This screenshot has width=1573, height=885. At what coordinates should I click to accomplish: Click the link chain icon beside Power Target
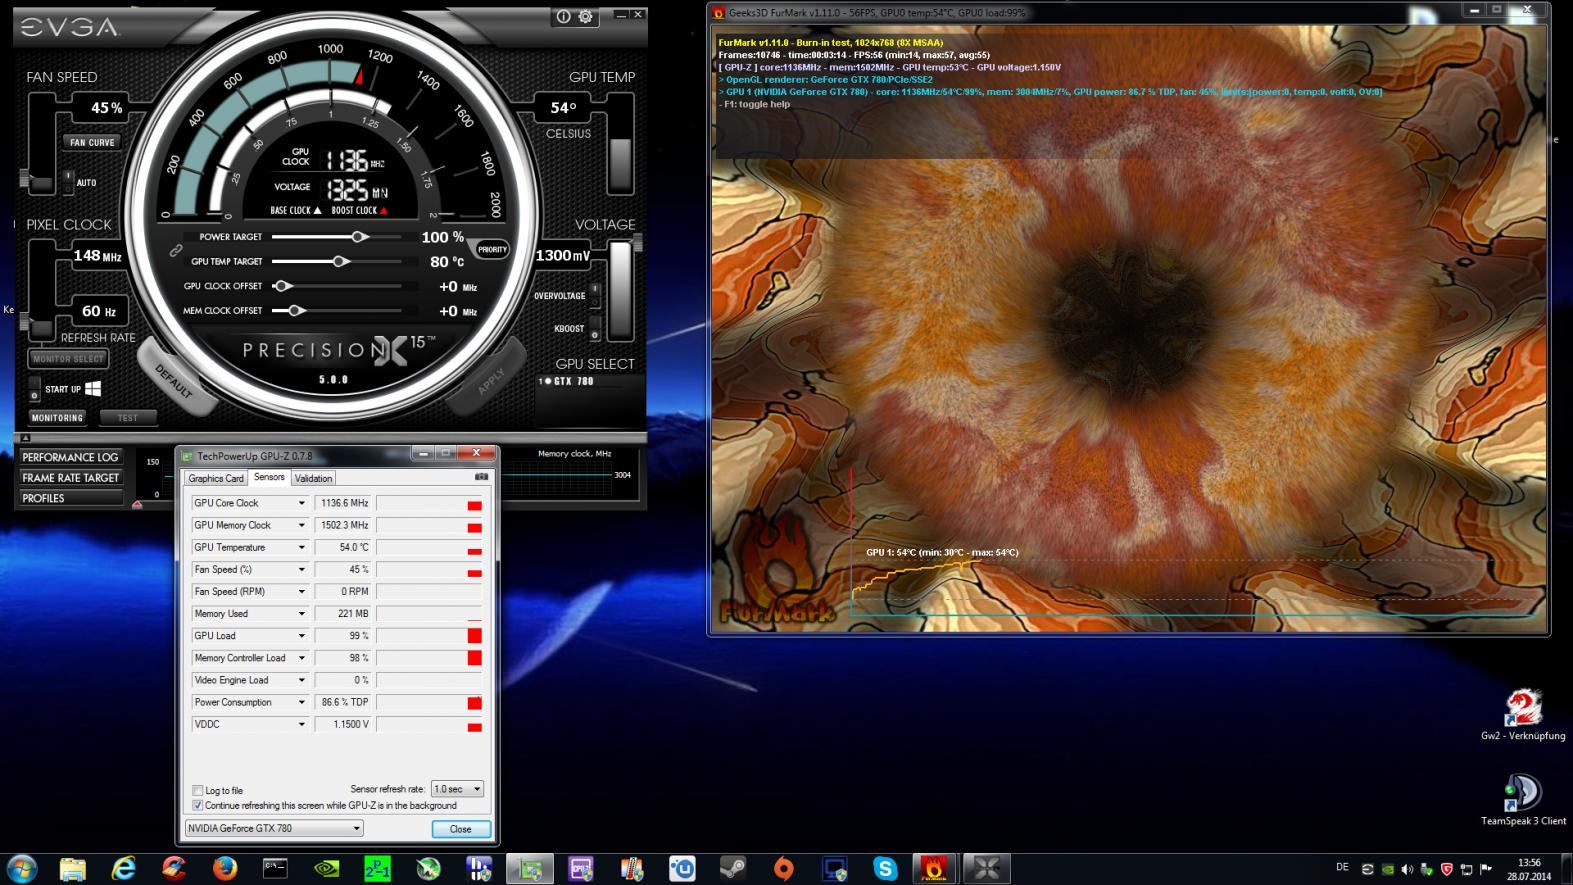tap(176, 250)
